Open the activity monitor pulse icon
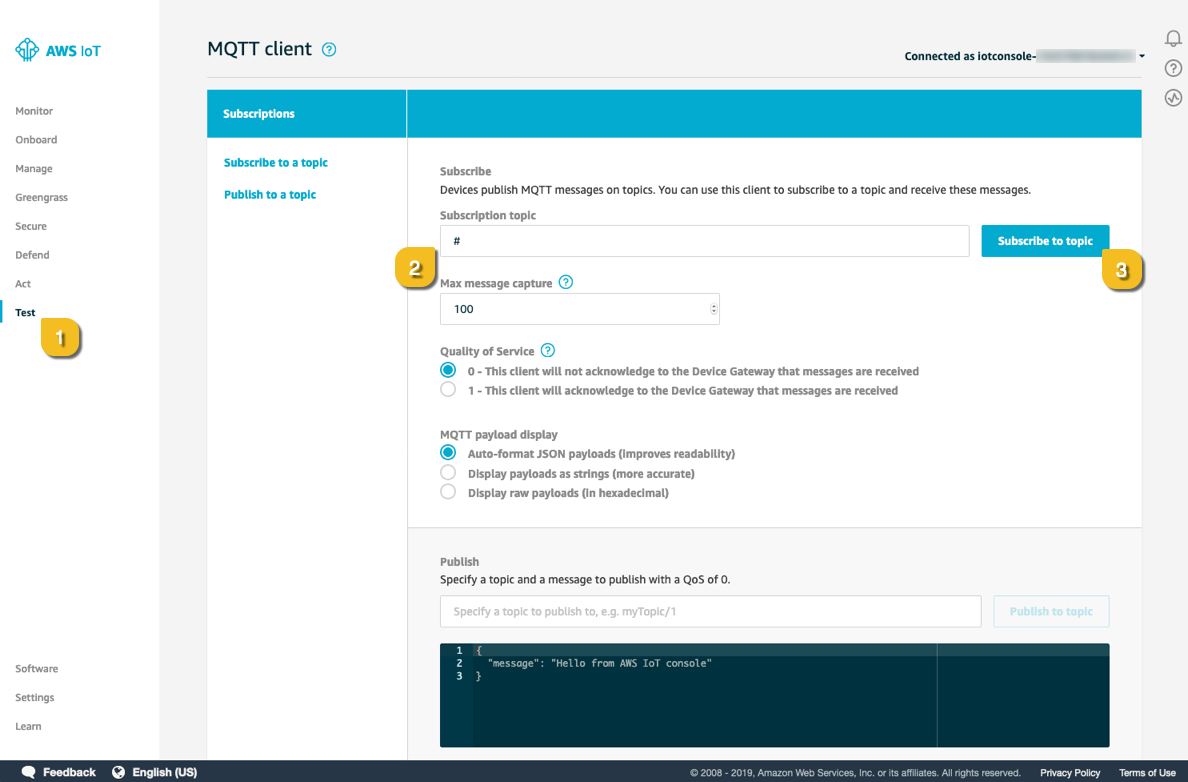This screenshot has height=782, width=1188. (x=1173, y=98)
